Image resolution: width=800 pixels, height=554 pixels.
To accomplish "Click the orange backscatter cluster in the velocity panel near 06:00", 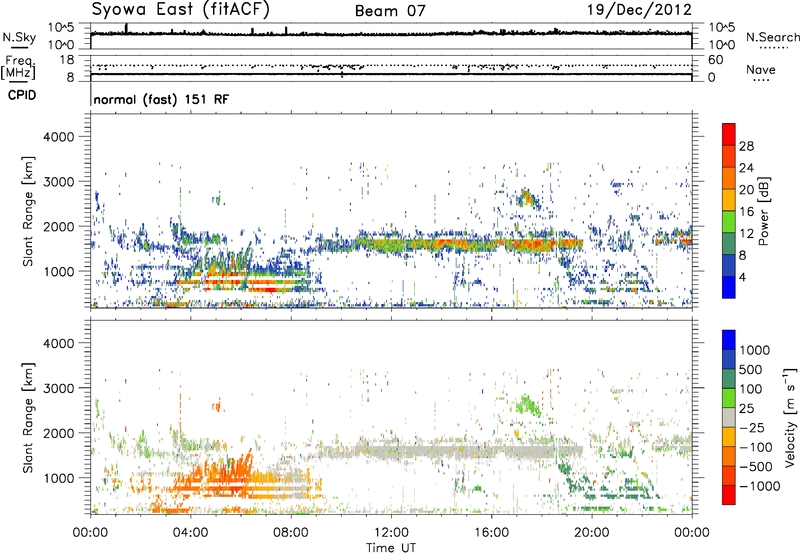I will pyautogui.click(x=224, y=477).
